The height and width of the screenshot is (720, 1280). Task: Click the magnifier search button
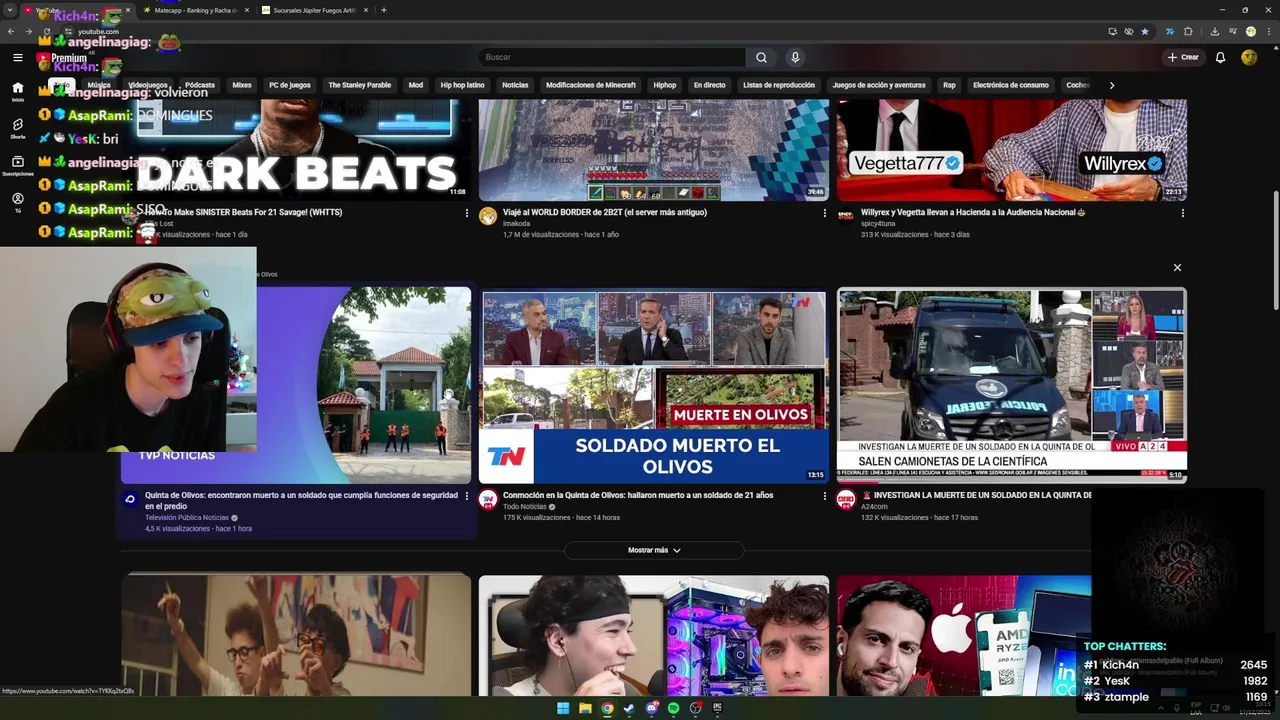(x=761, y=57)
